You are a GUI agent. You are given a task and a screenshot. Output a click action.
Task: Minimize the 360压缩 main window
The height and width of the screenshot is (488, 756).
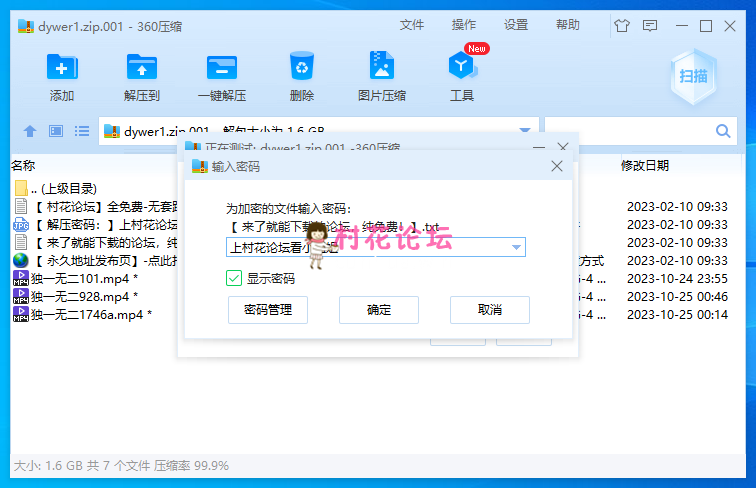682,26
